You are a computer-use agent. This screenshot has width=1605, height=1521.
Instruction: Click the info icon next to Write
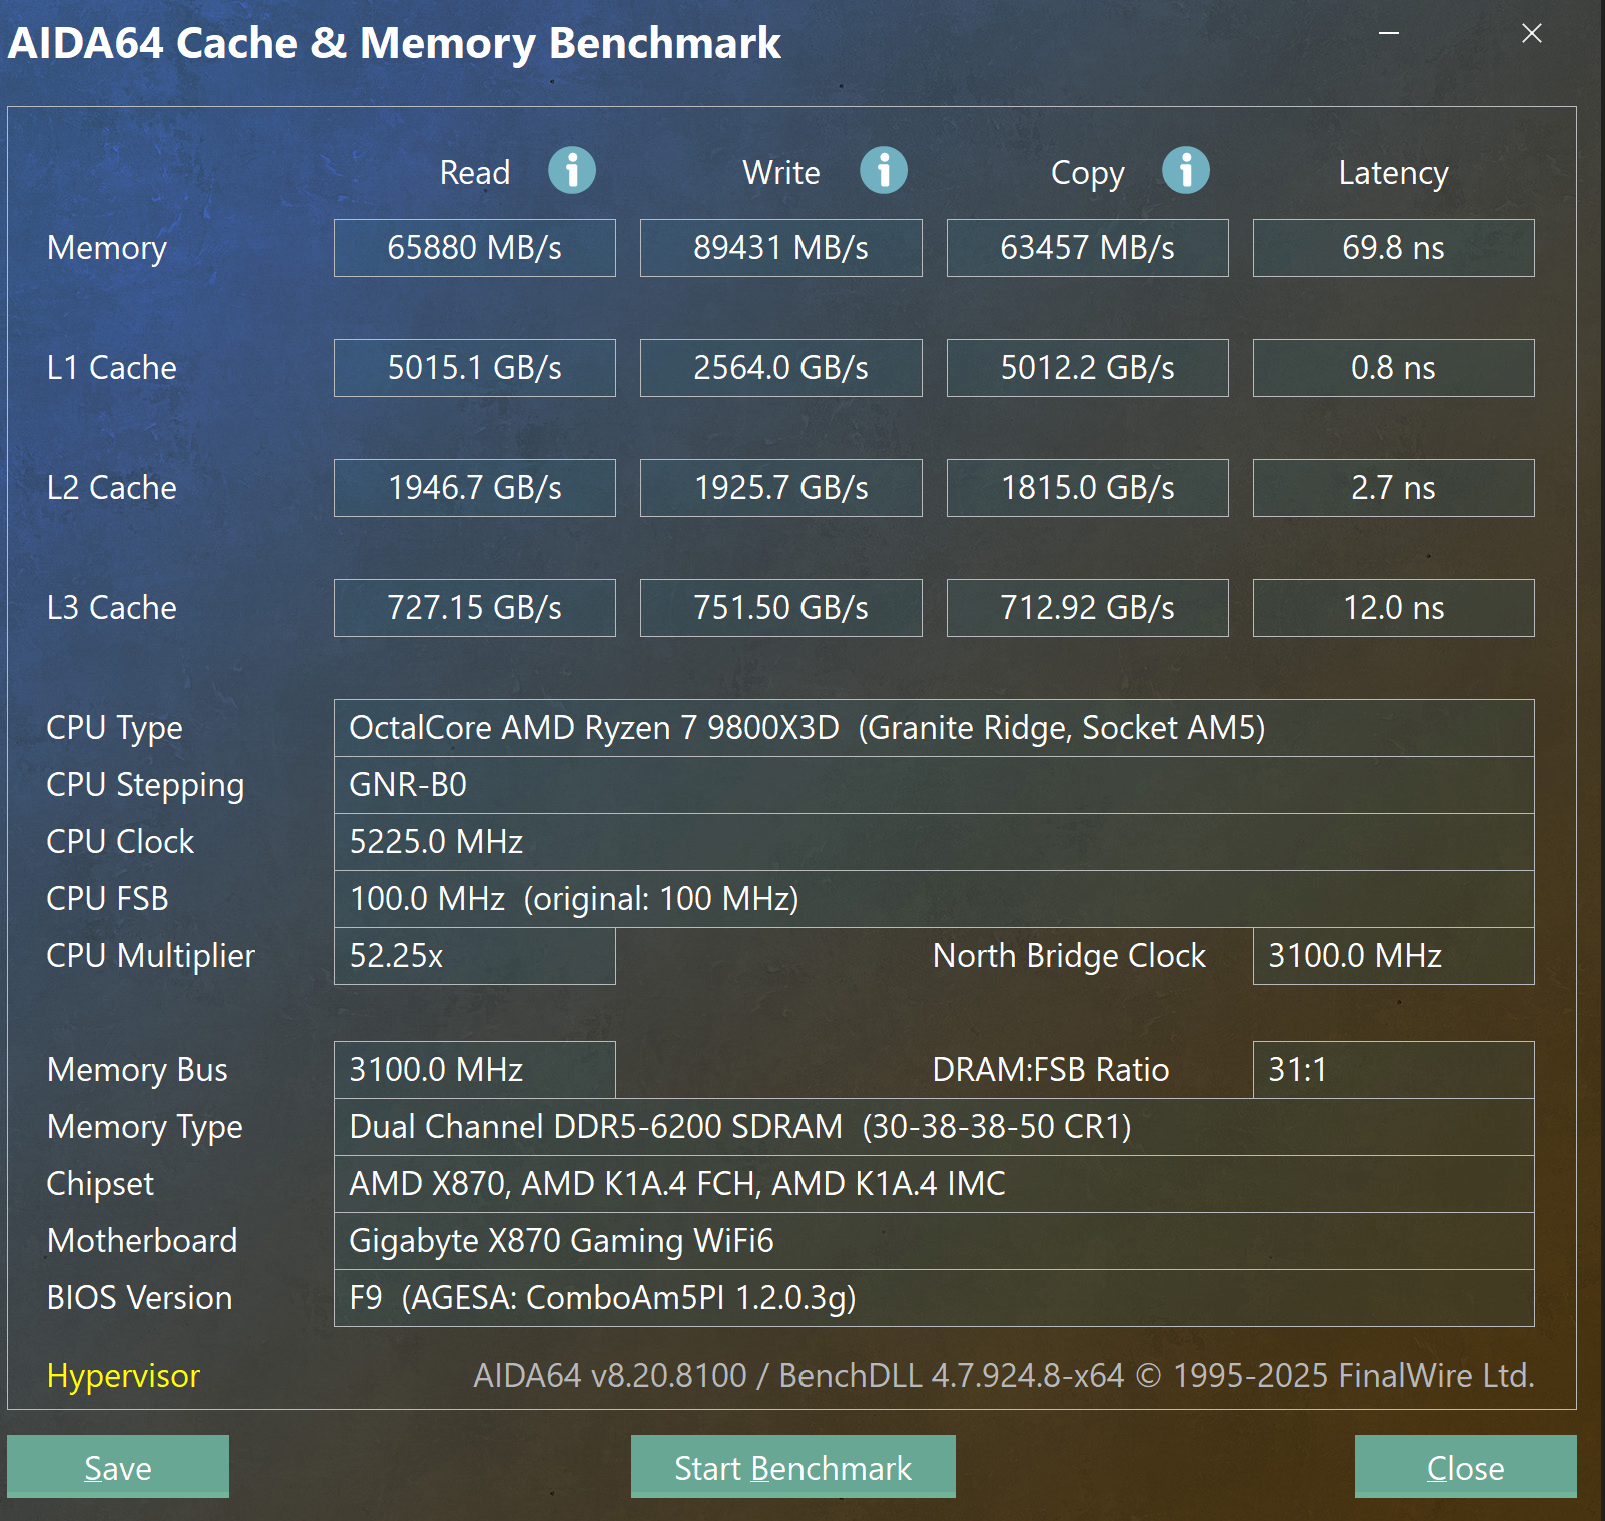[x=883, y=171]
